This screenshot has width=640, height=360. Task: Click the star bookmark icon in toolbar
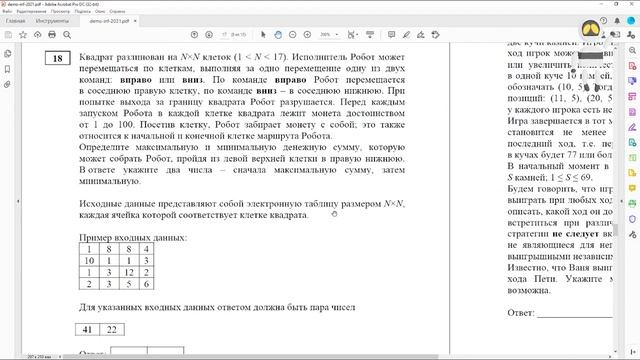click(x=23, y=35)
